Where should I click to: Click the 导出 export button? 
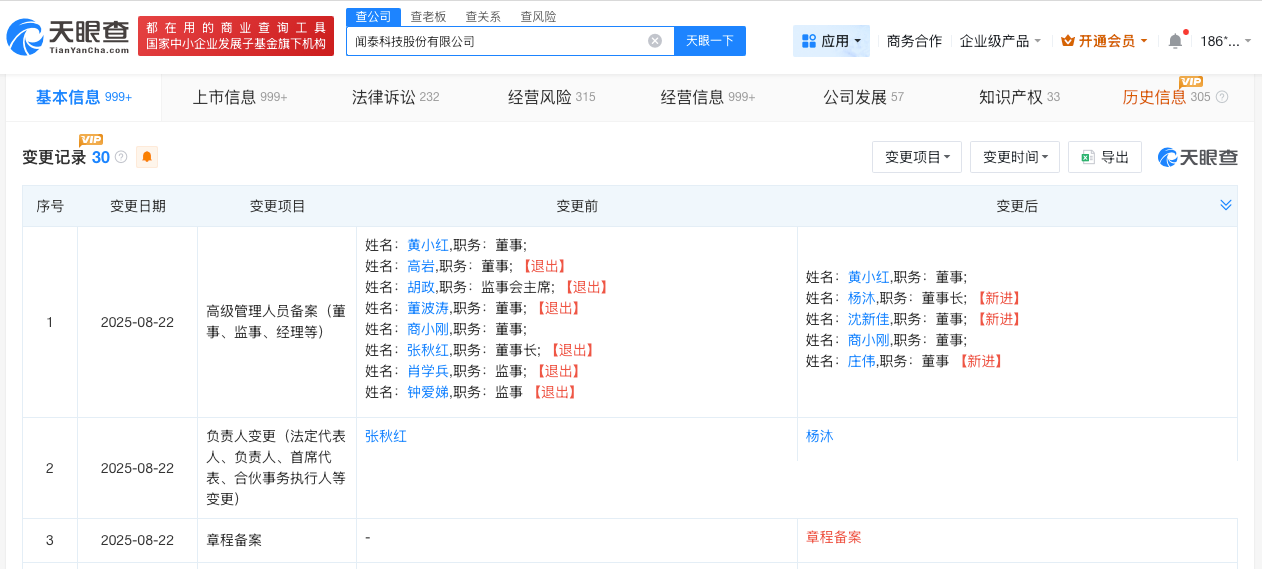point(1105,157)
